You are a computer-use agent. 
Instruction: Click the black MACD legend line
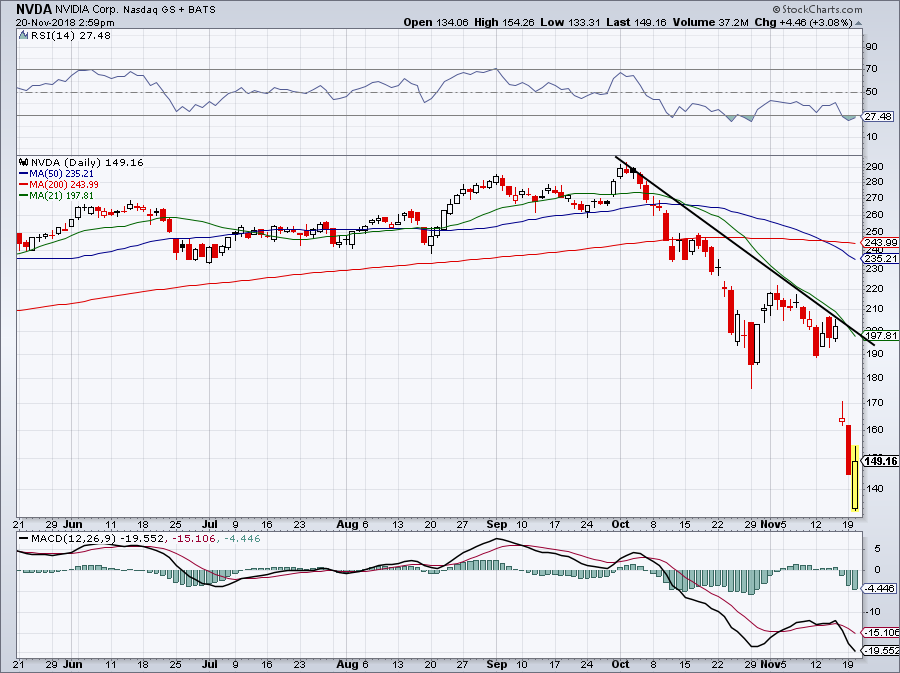pos(24,539)
